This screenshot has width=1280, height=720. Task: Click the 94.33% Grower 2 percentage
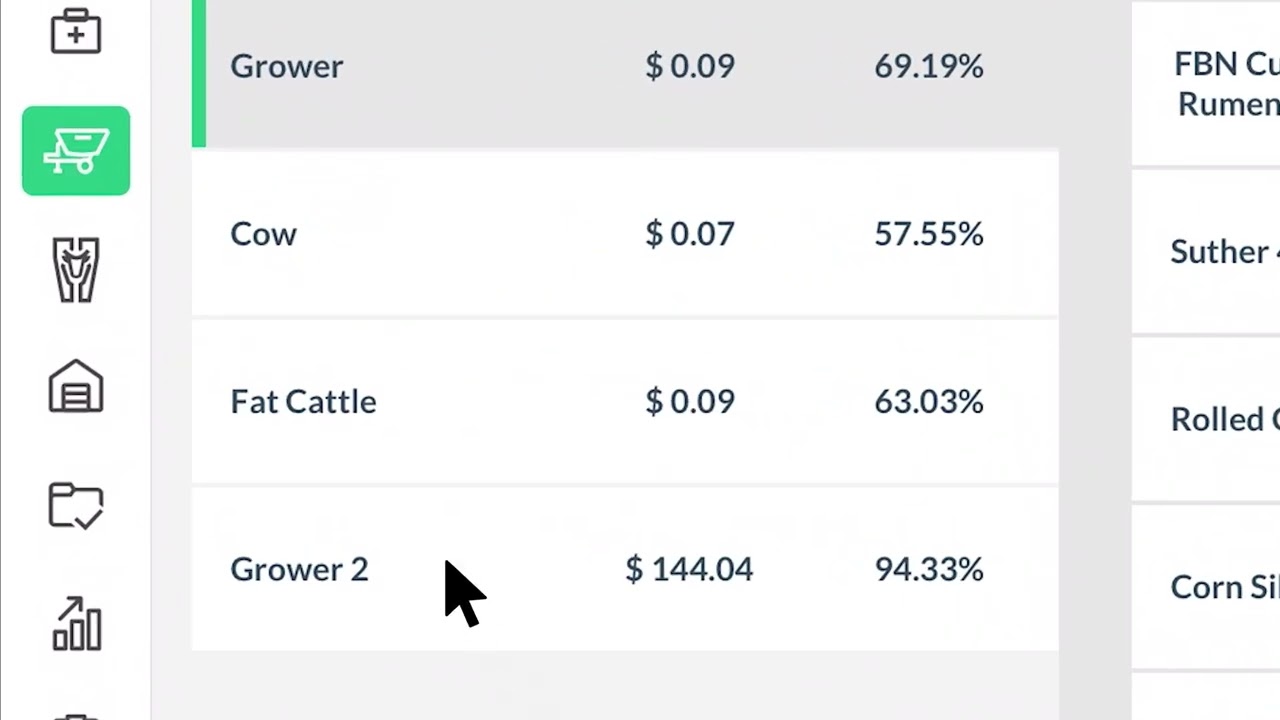click(928, 570)
